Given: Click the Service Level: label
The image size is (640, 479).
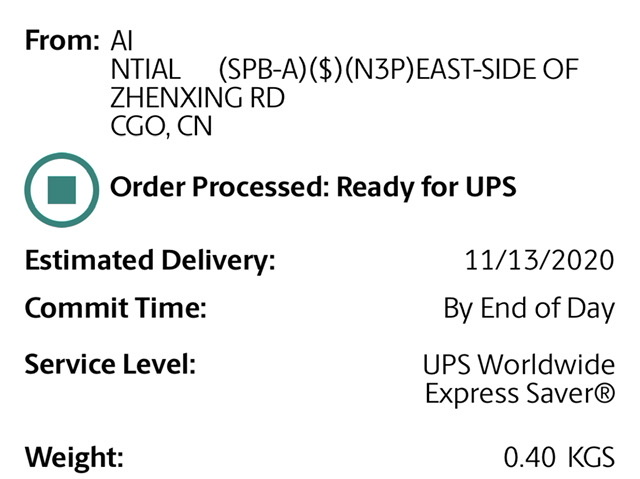Looking at the screenshot, I should (x=110, y=364).
